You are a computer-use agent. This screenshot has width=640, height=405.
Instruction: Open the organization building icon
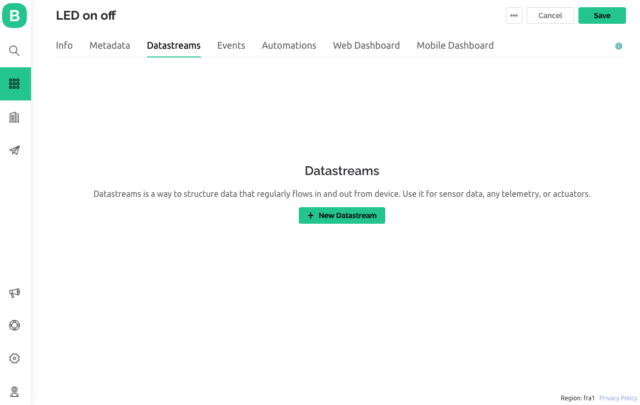point(15,117)
